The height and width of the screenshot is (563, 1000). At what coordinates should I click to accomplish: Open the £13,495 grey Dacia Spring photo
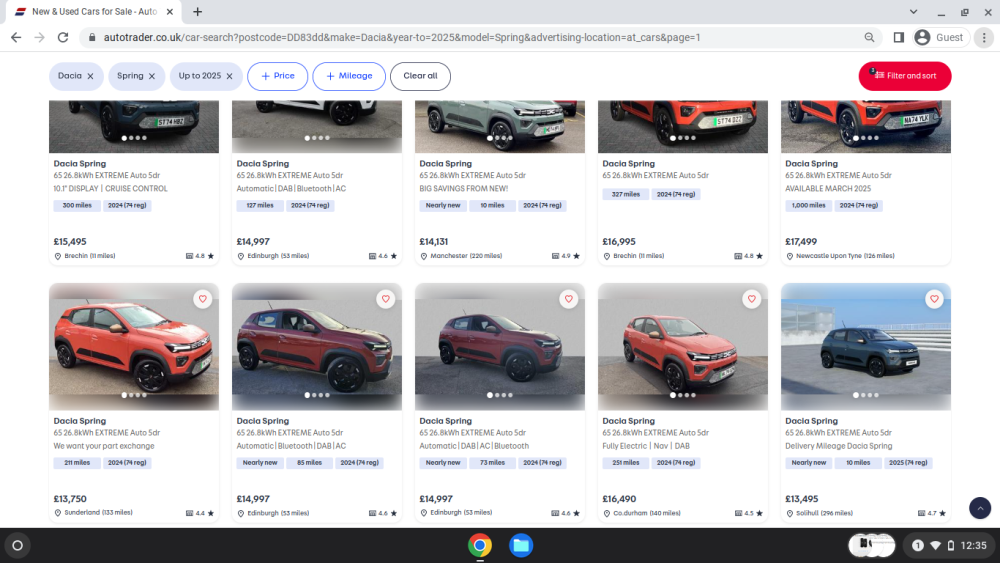pyautogui.click(x=865, y=347)
